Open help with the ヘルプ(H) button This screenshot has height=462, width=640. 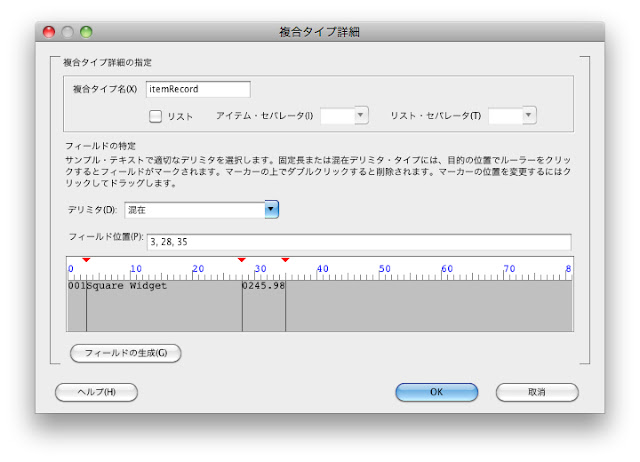(96, 392)
